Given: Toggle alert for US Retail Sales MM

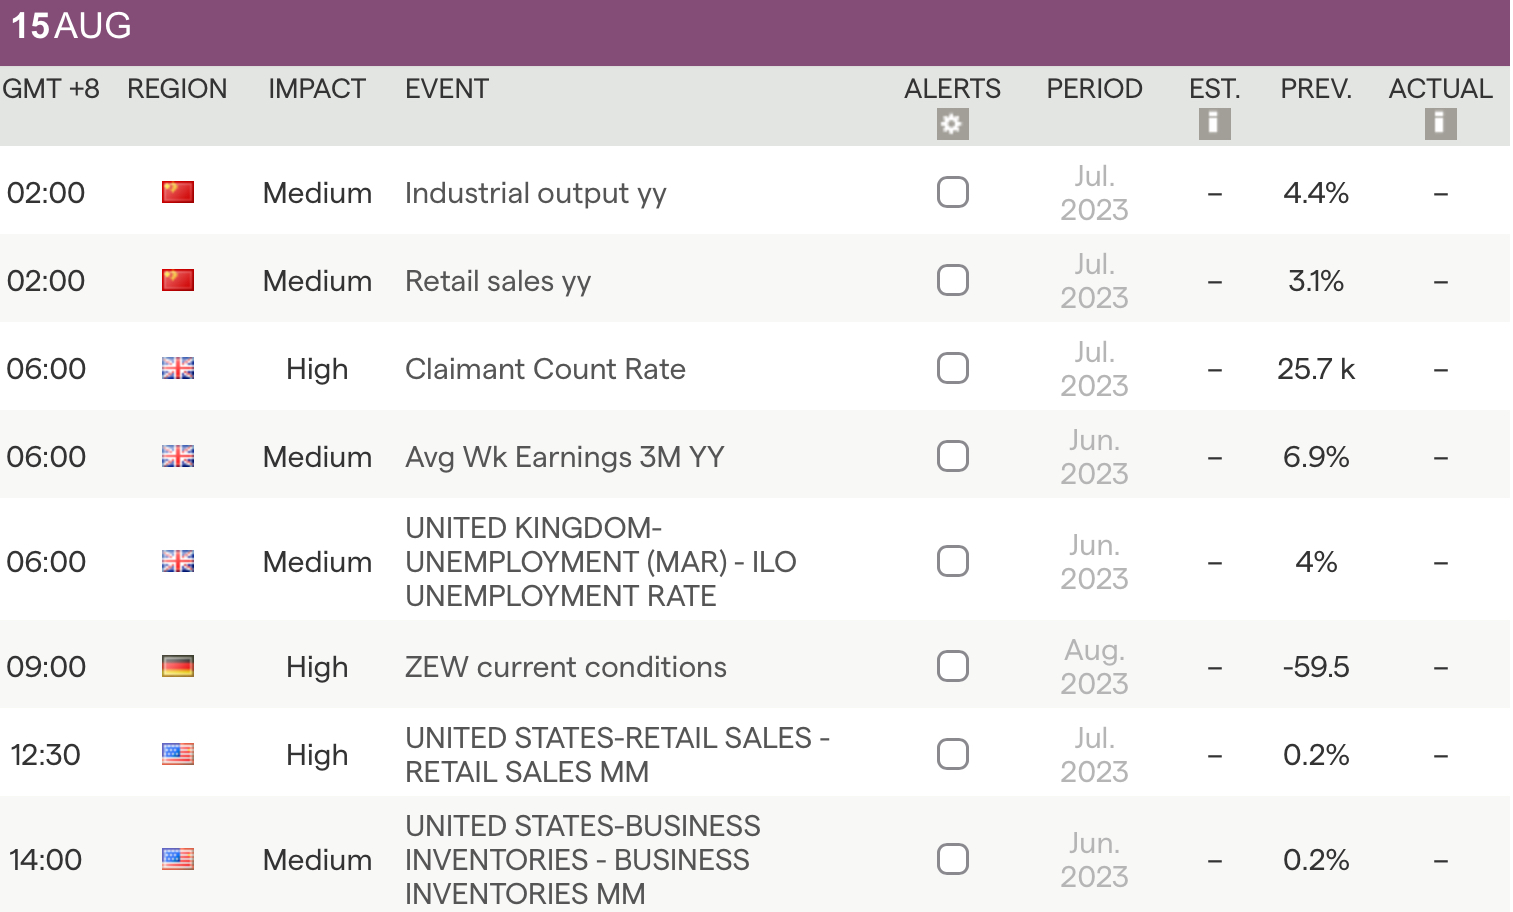Looking at the screenshot, I should point(953,754).
